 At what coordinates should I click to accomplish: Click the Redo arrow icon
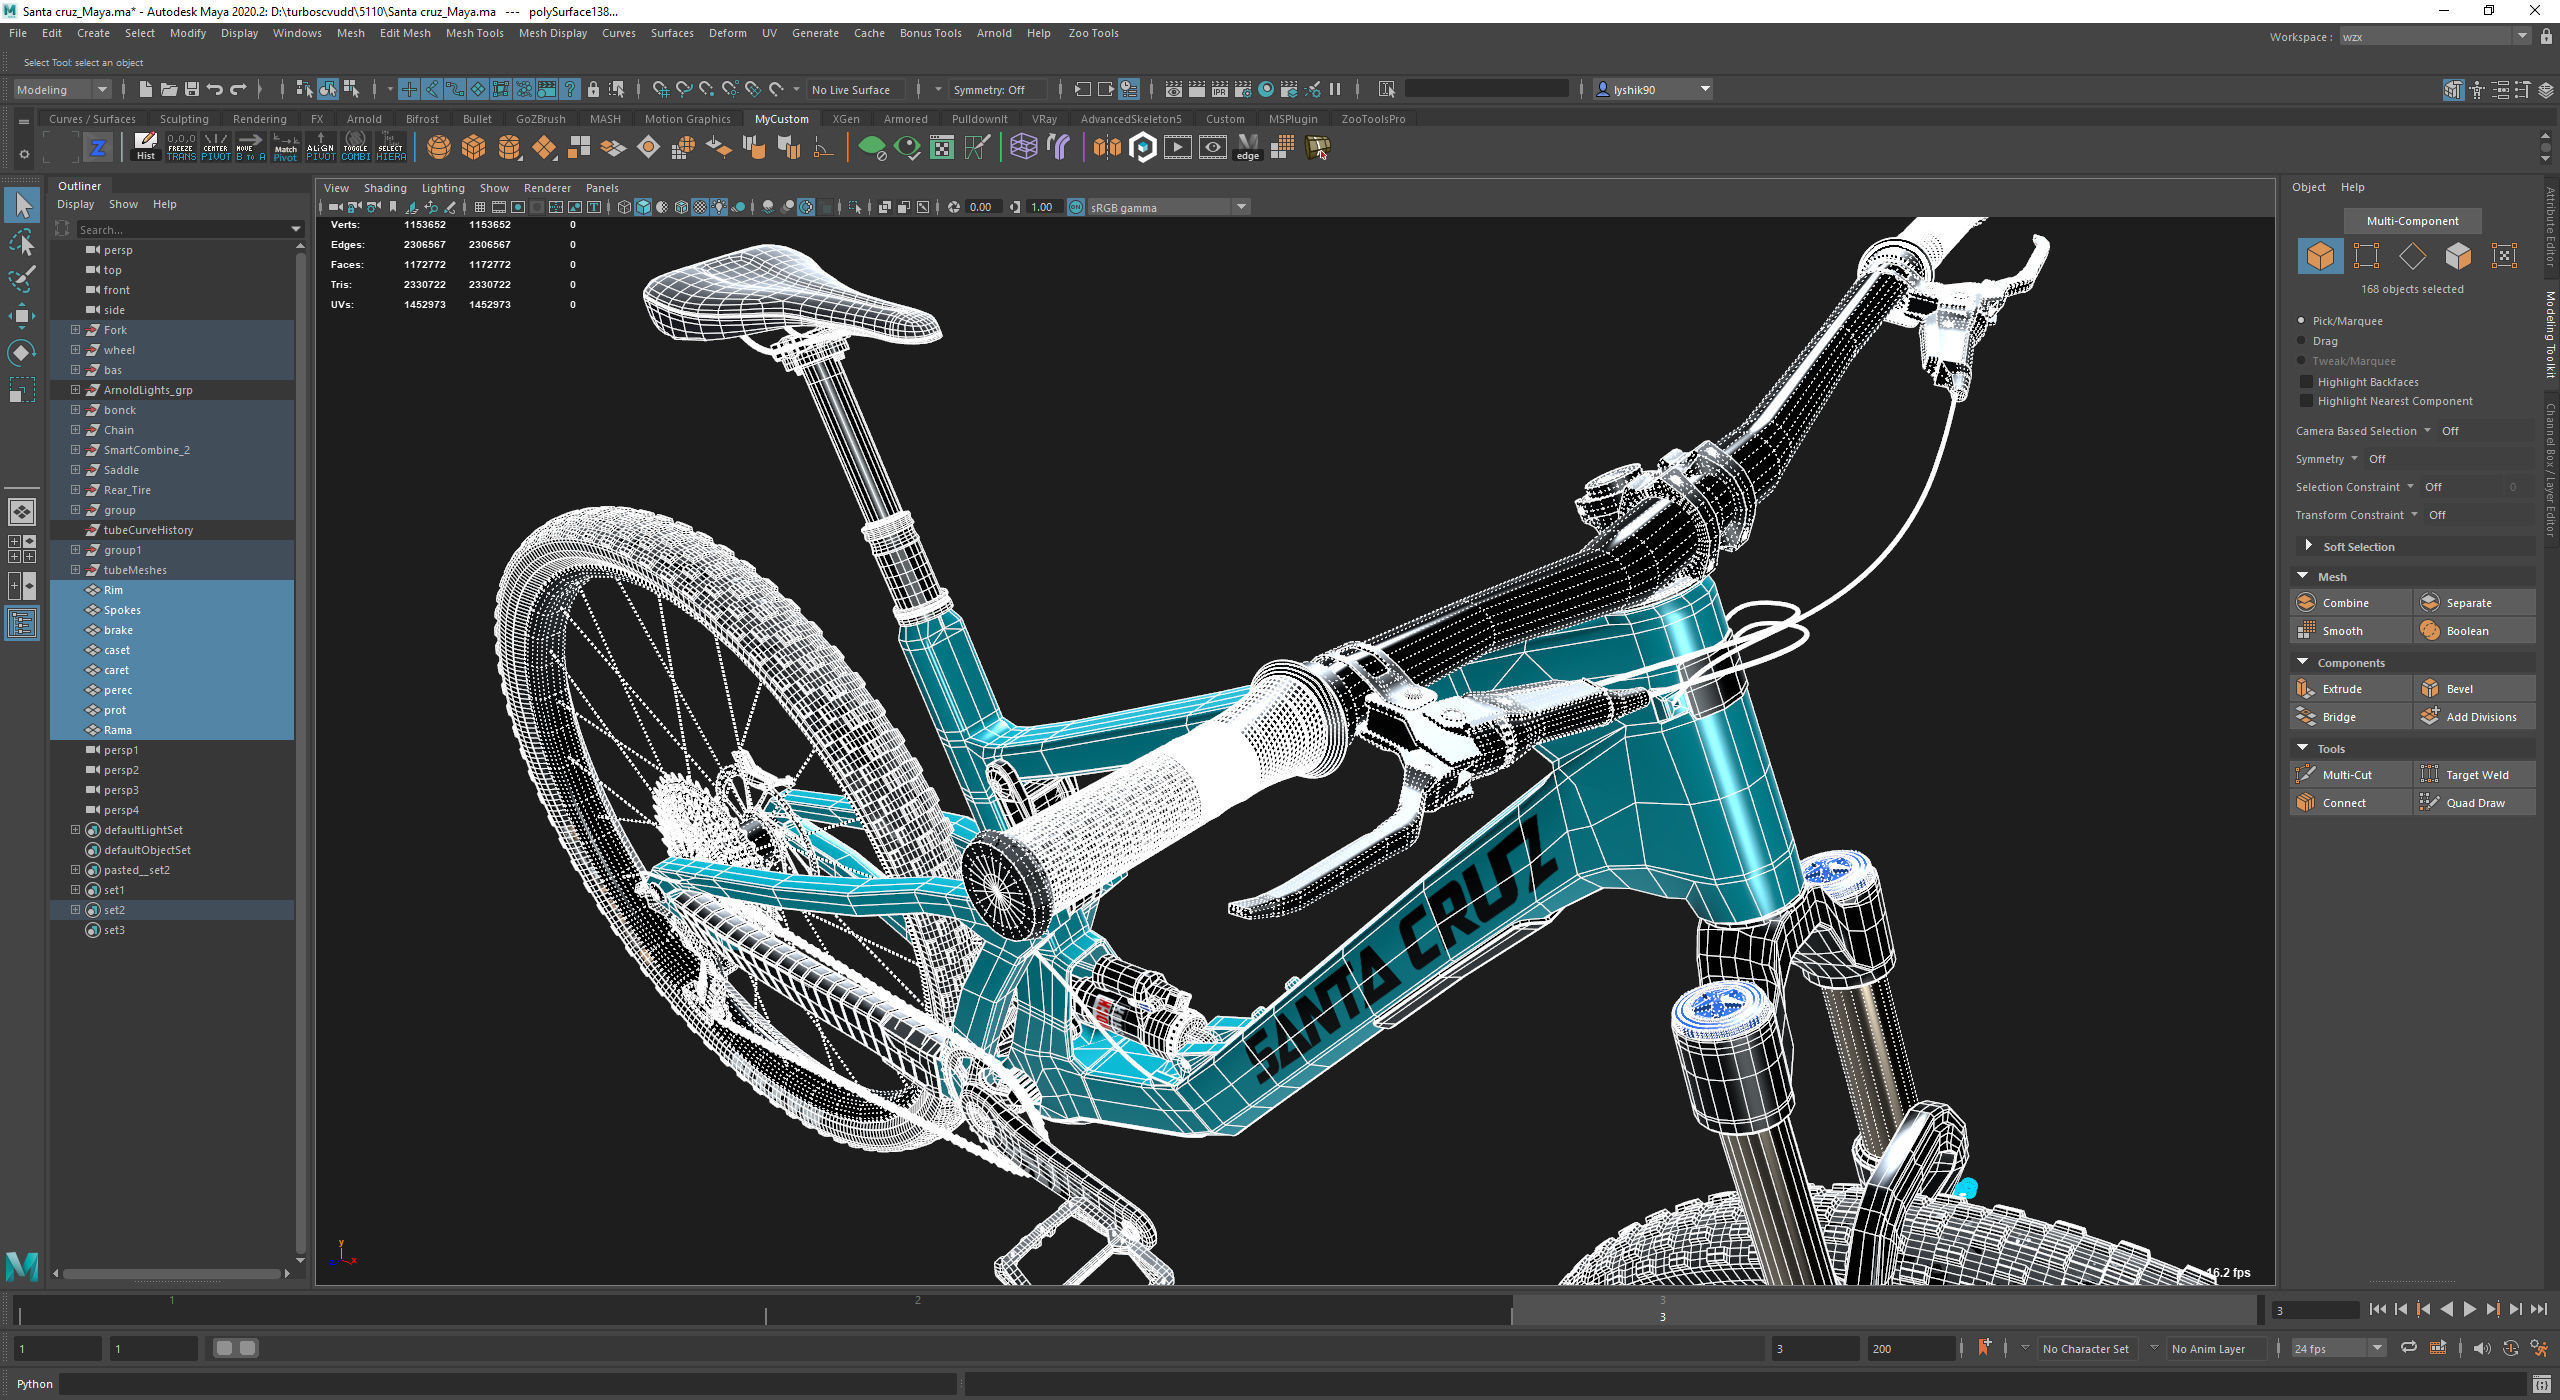point(238,90)
